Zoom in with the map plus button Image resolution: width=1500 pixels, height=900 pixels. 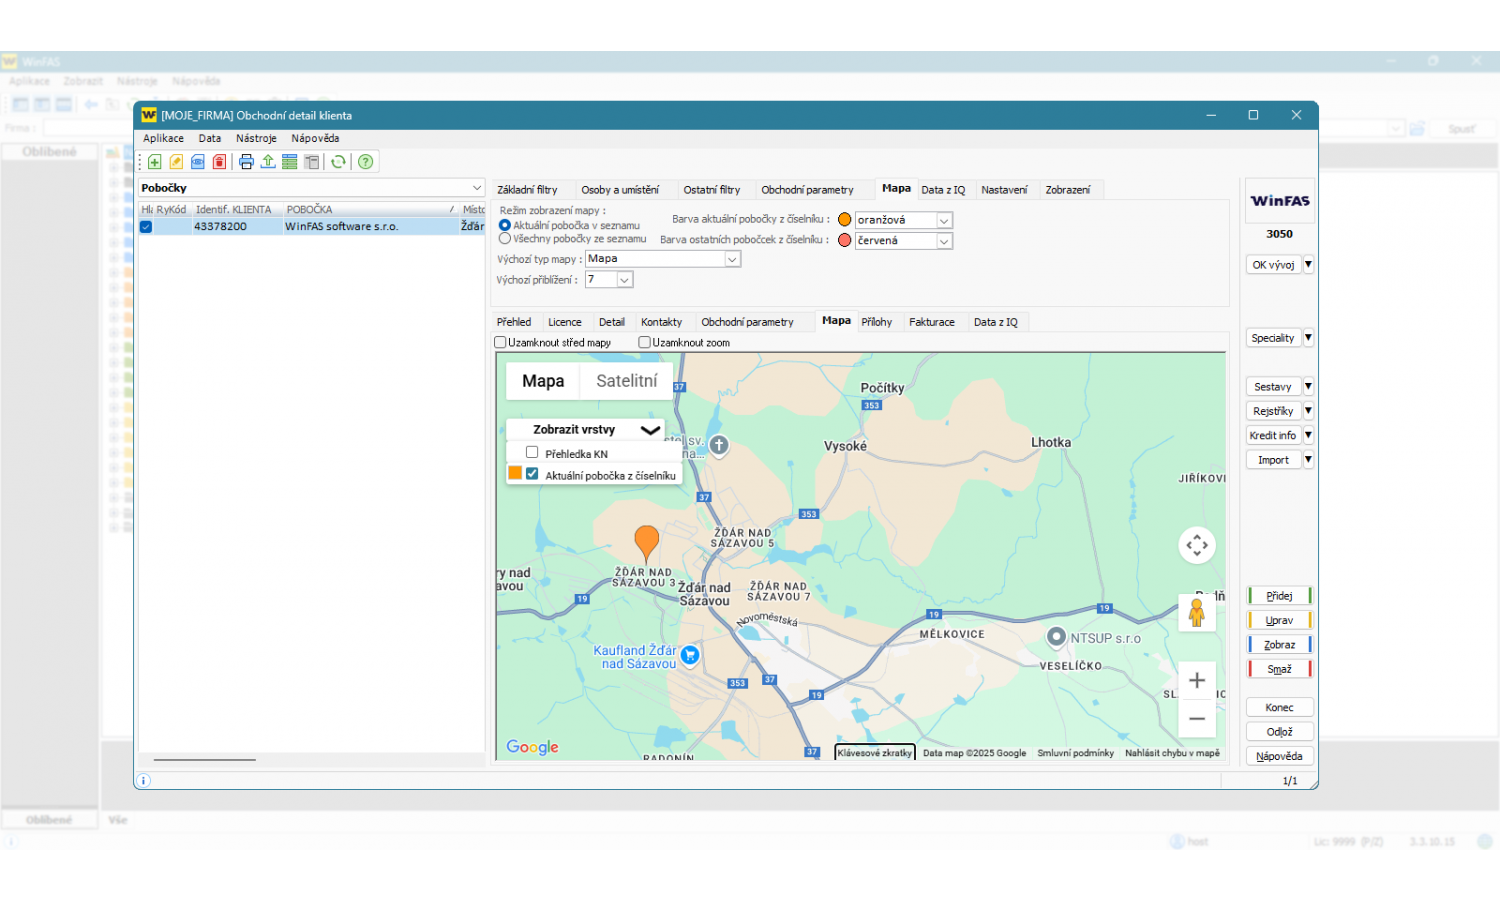coord(1197,681)
